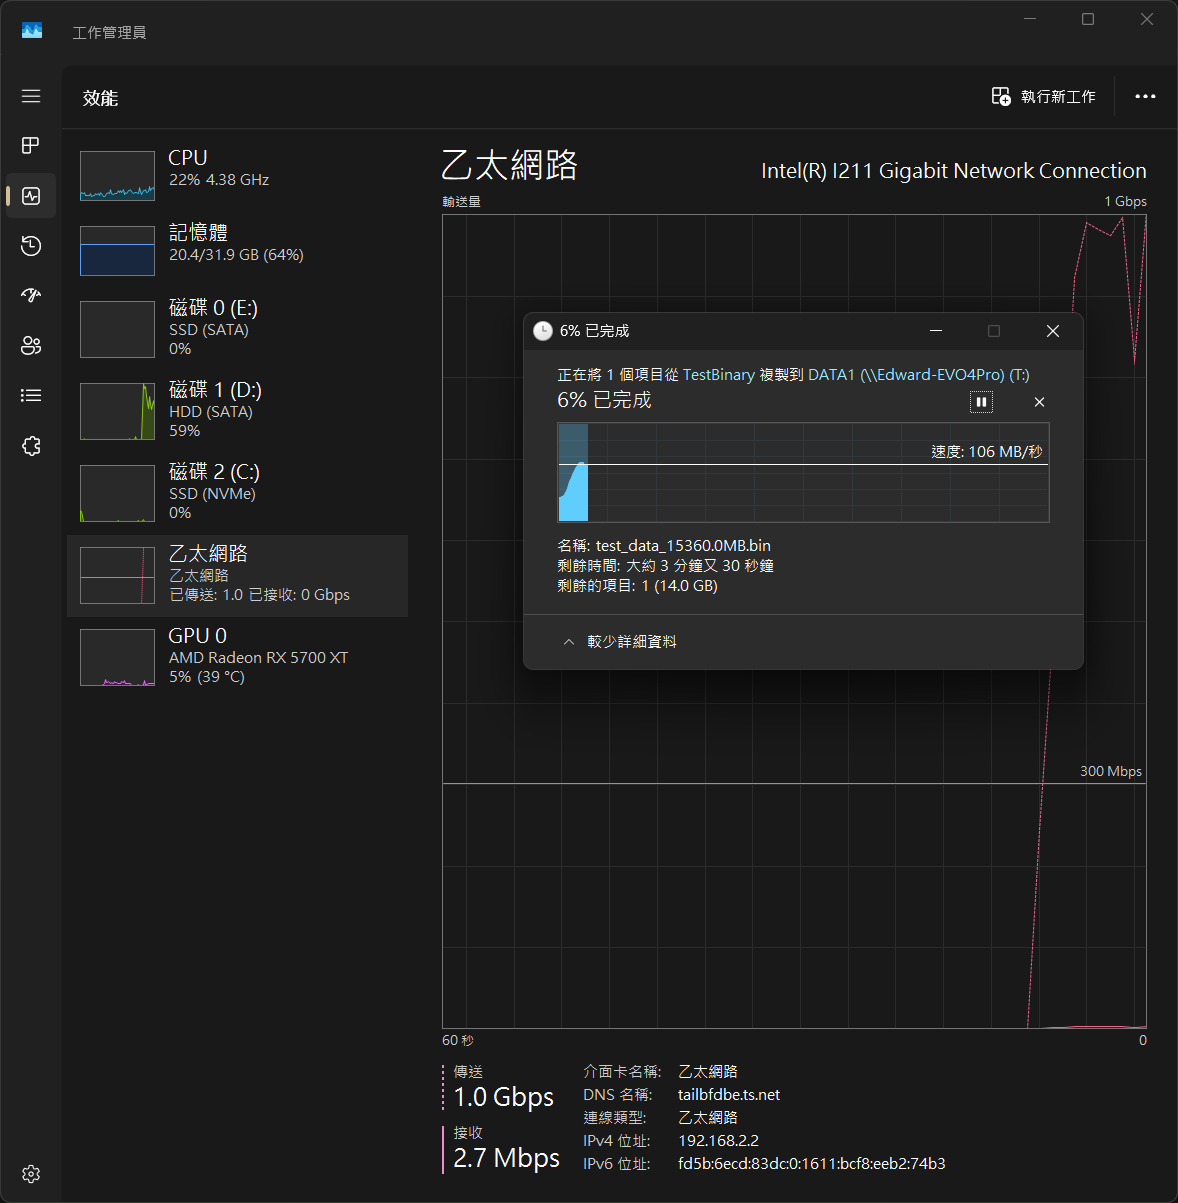Open Task Manager settings gear
Image resolution: width=1178 pixels, height=1203 pixels.
[x=31, y=1174]
